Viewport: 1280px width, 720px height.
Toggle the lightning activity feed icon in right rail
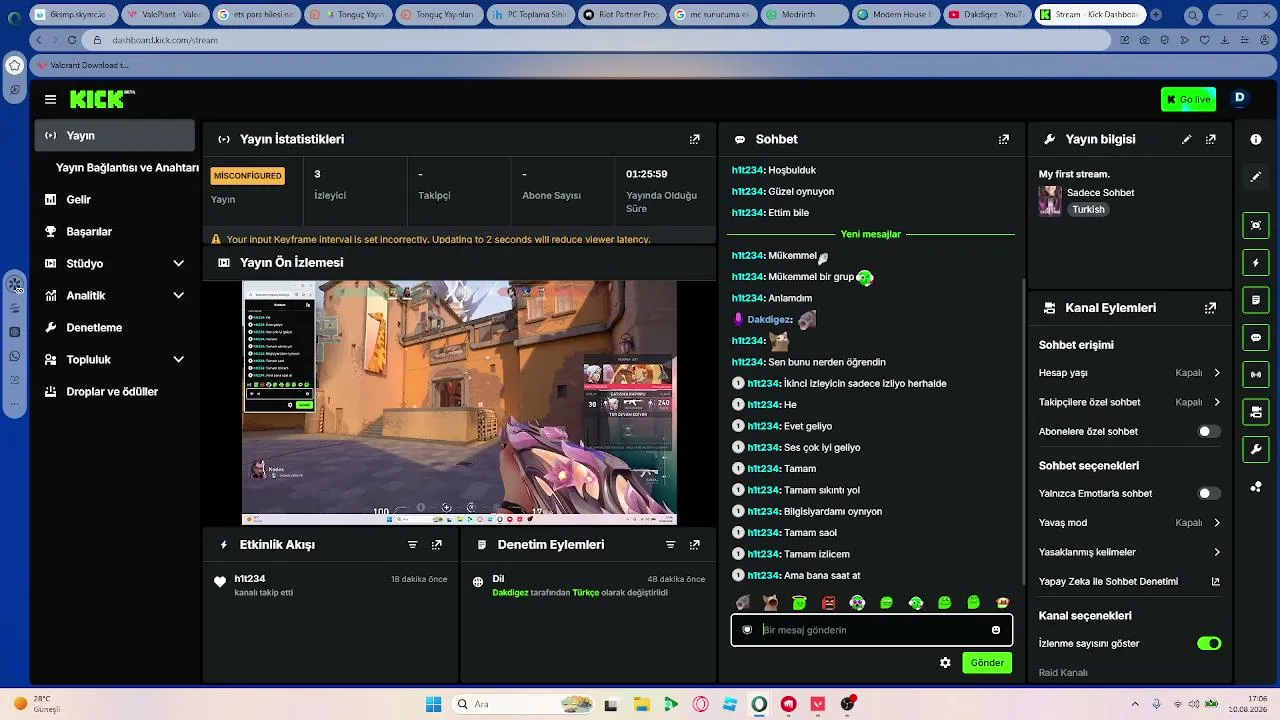click(1256, 263)
